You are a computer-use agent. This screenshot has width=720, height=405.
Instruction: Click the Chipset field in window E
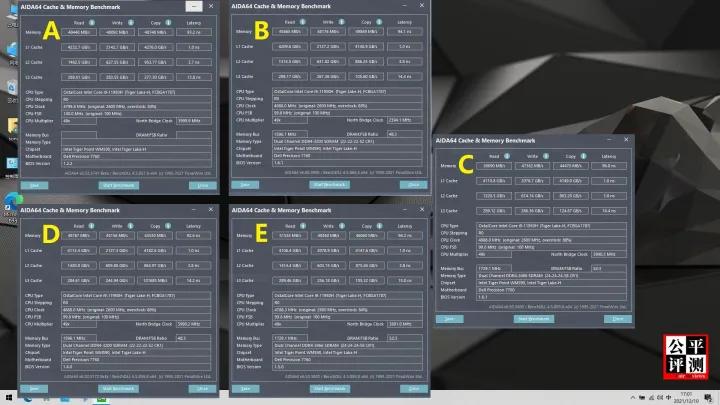(348, 353)
